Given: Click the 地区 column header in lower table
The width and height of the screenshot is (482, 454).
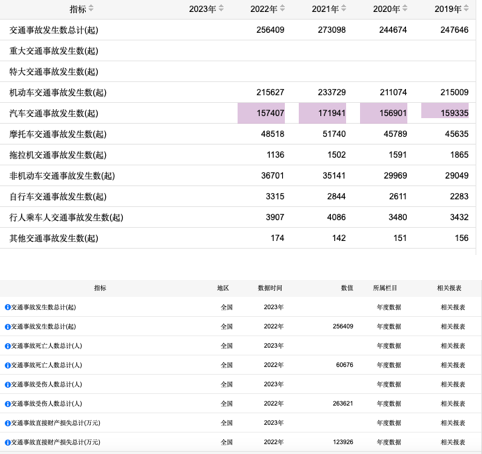Looking at the screenshot, I should tap(223, 288).
